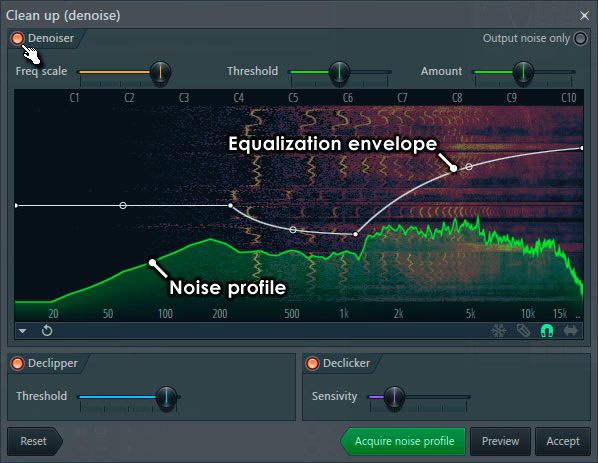The image size is (598, 463).
Task: Toggle the Declipper enable LED
Action: [x=17, y=363]
